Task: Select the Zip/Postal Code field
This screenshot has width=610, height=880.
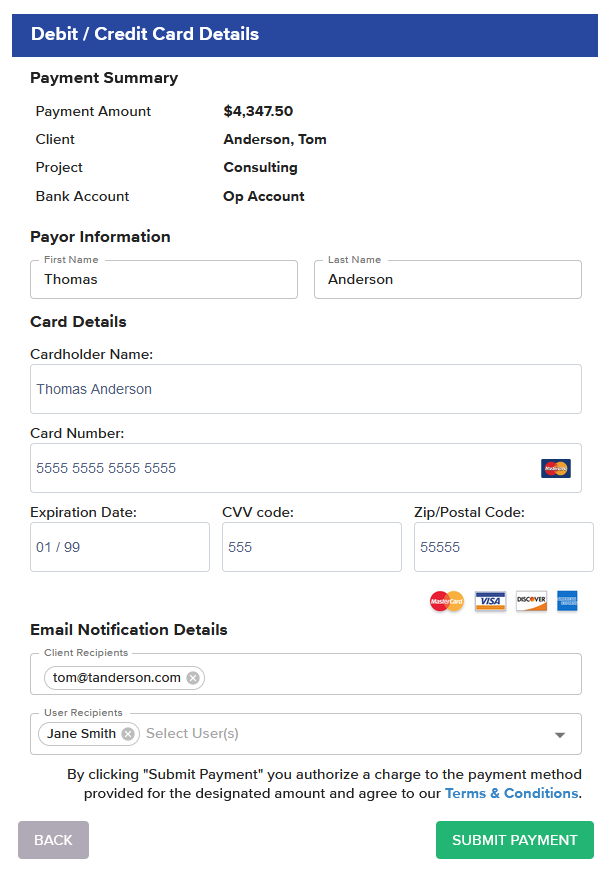Action: click(x=504, y=547)
